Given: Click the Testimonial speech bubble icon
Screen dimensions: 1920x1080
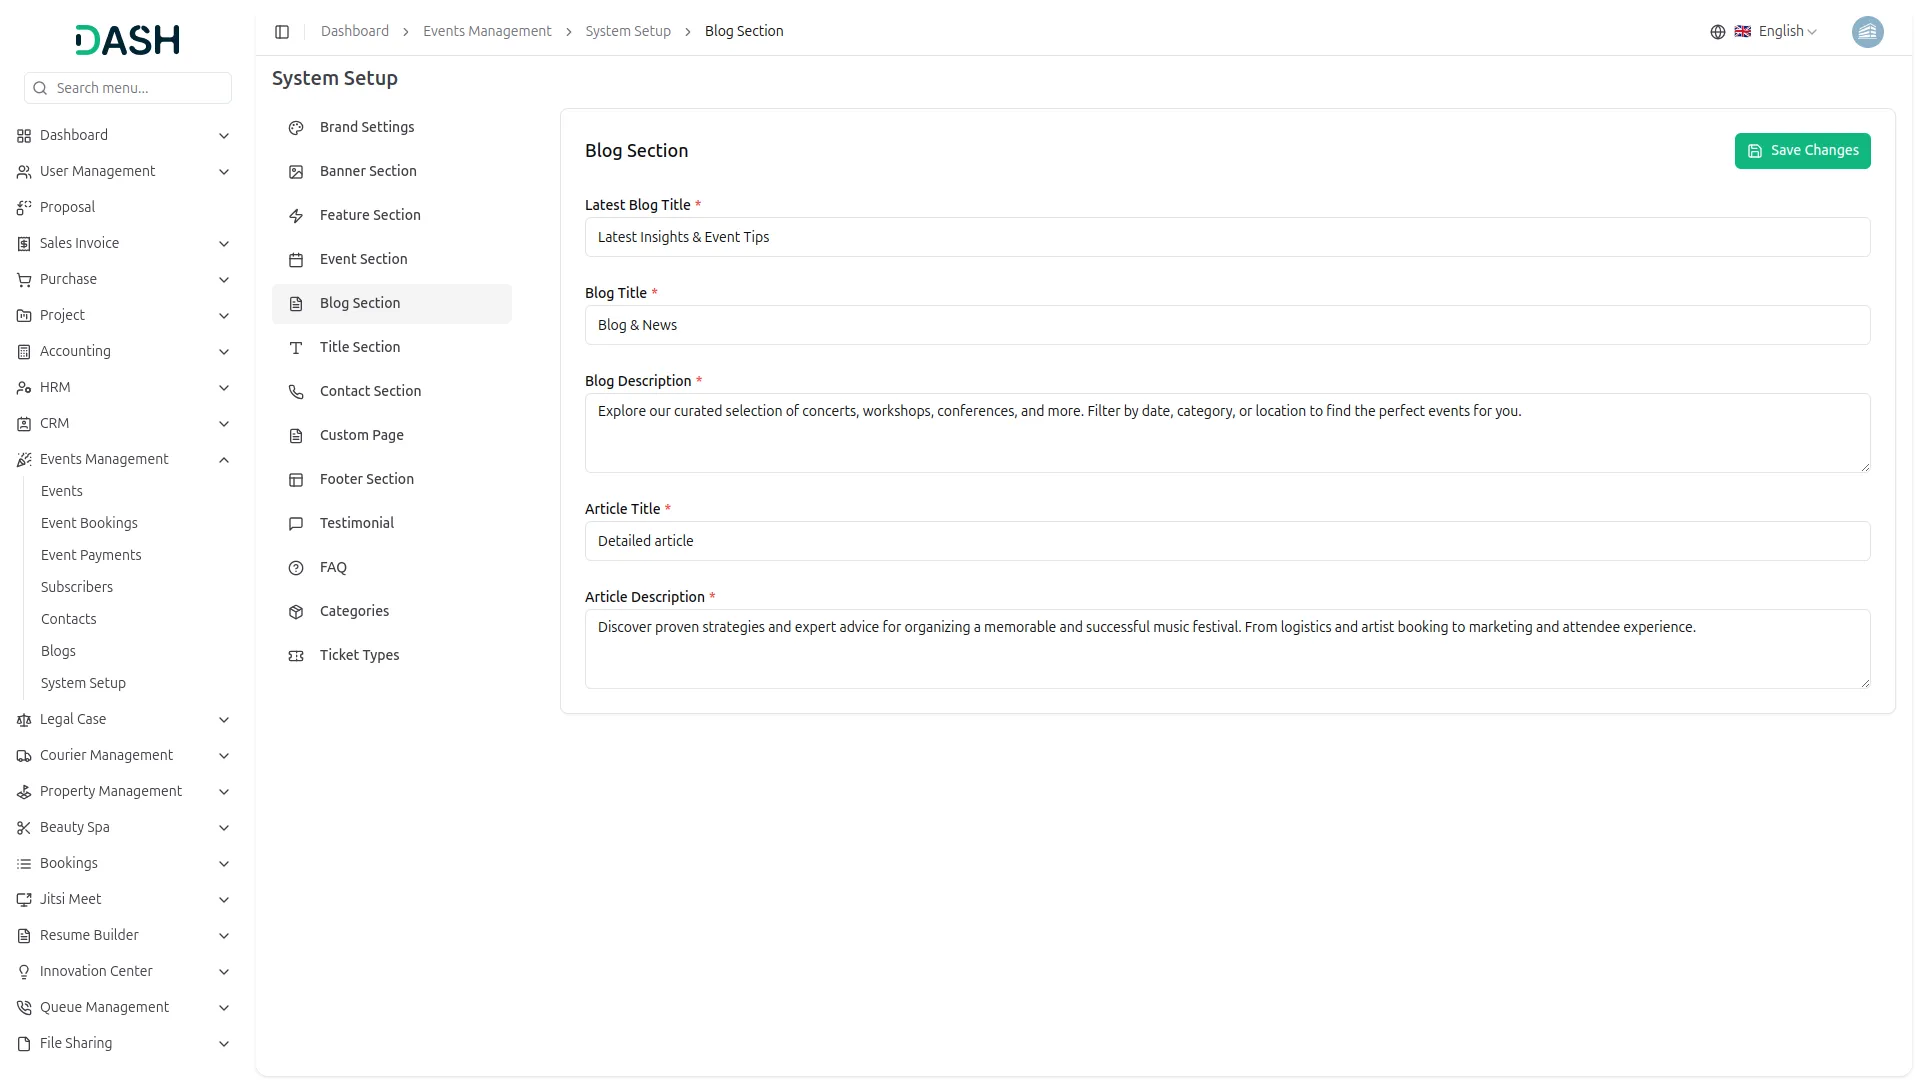Looking at the screenshot, I should pos(296,524).
